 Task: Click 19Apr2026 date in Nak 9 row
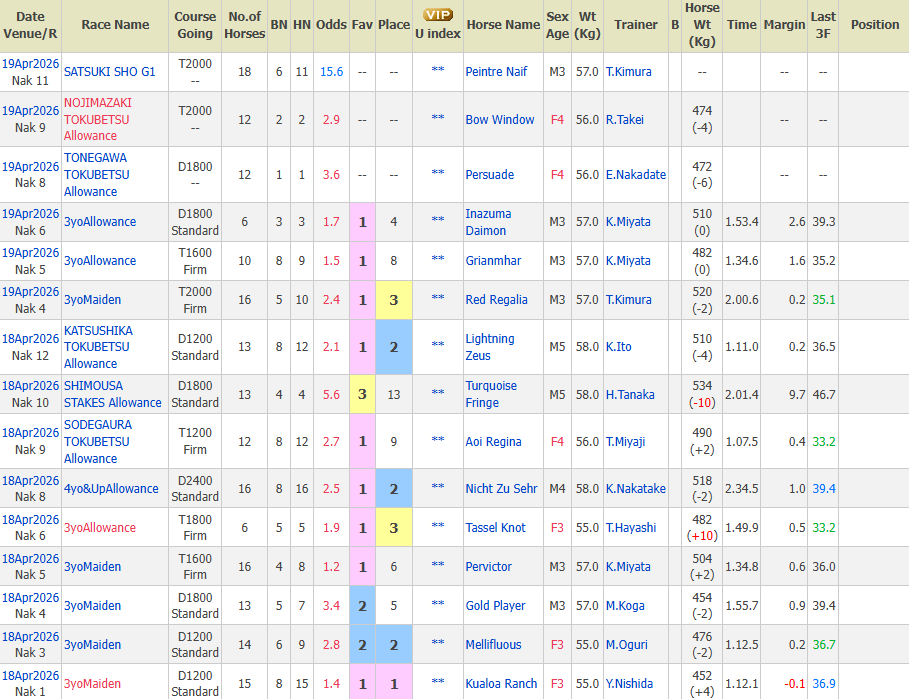click(30, 111)
